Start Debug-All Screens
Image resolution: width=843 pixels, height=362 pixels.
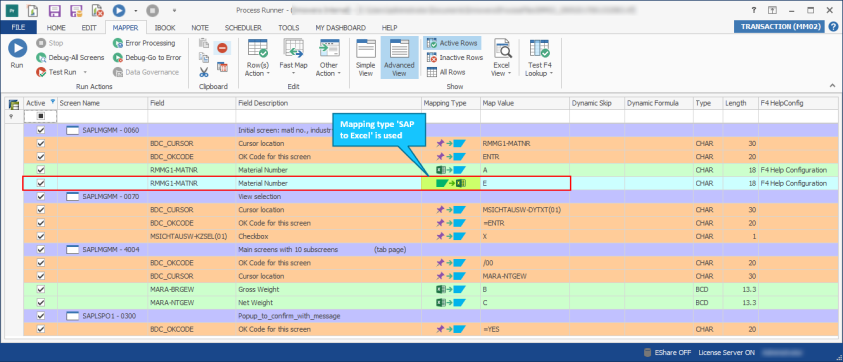(70, 58)
